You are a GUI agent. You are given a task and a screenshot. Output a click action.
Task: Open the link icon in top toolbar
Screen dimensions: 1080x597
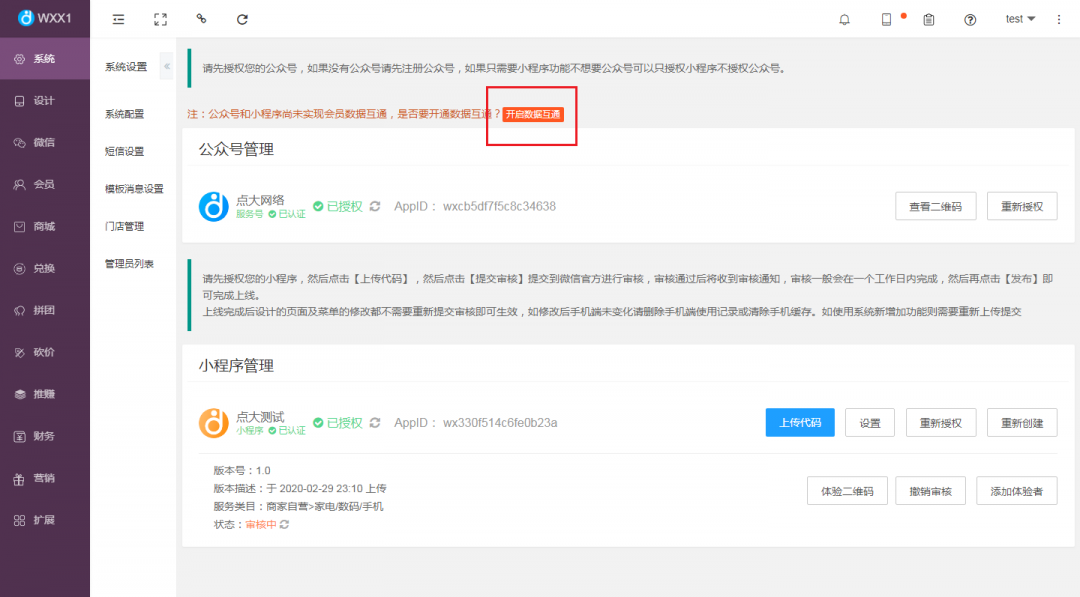201,19
